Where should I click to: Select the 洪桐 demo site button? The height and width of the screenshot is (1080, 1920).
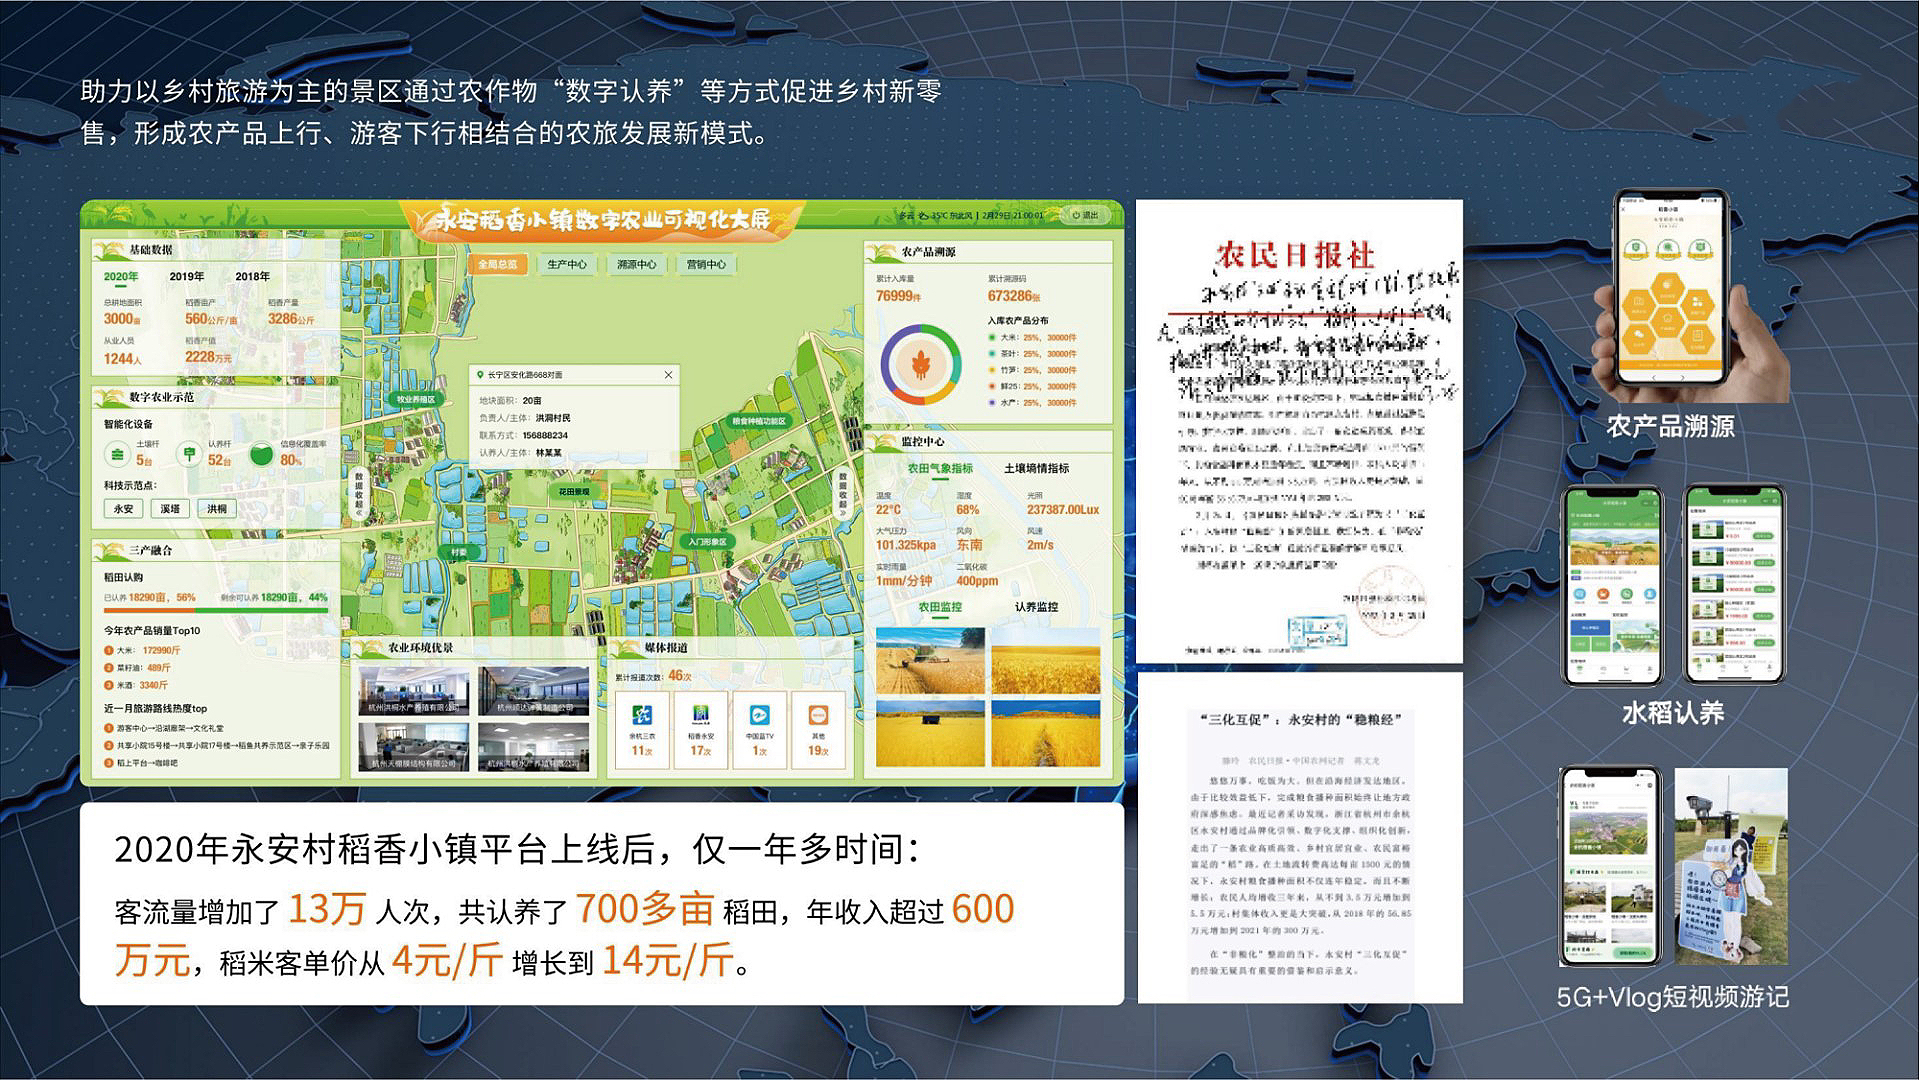[x=217, y=509]
